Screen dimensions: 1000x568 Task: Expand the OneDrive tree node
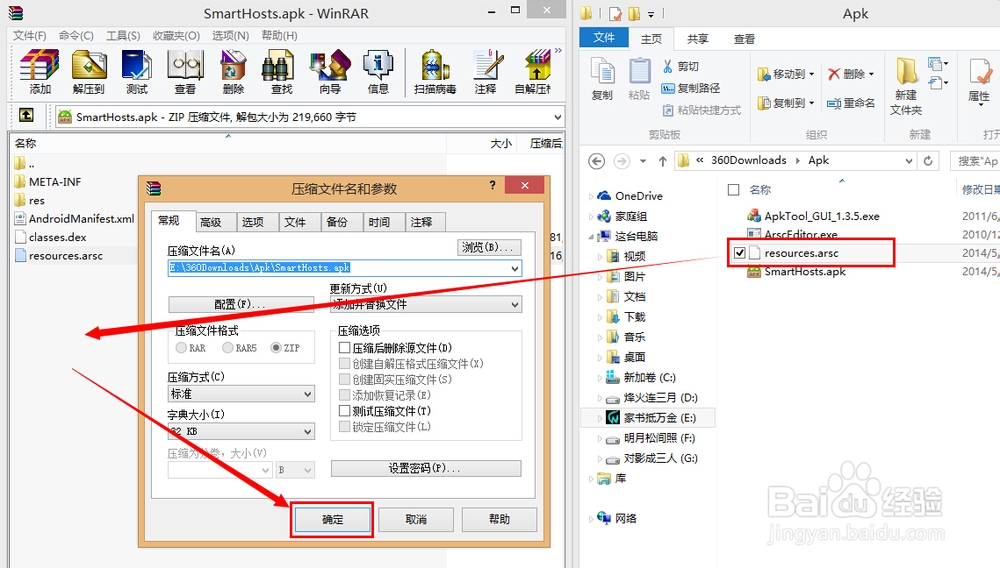click(591, 196)
